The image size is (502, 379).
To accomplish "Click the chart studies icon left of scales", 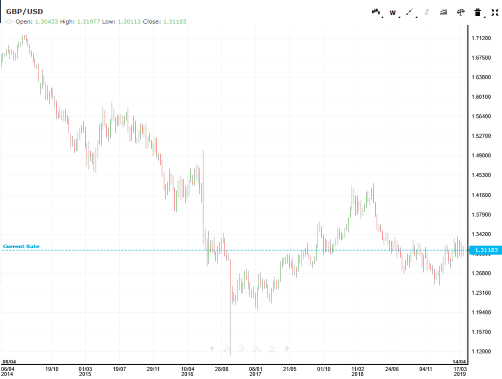I will click(x=443, y=12).
